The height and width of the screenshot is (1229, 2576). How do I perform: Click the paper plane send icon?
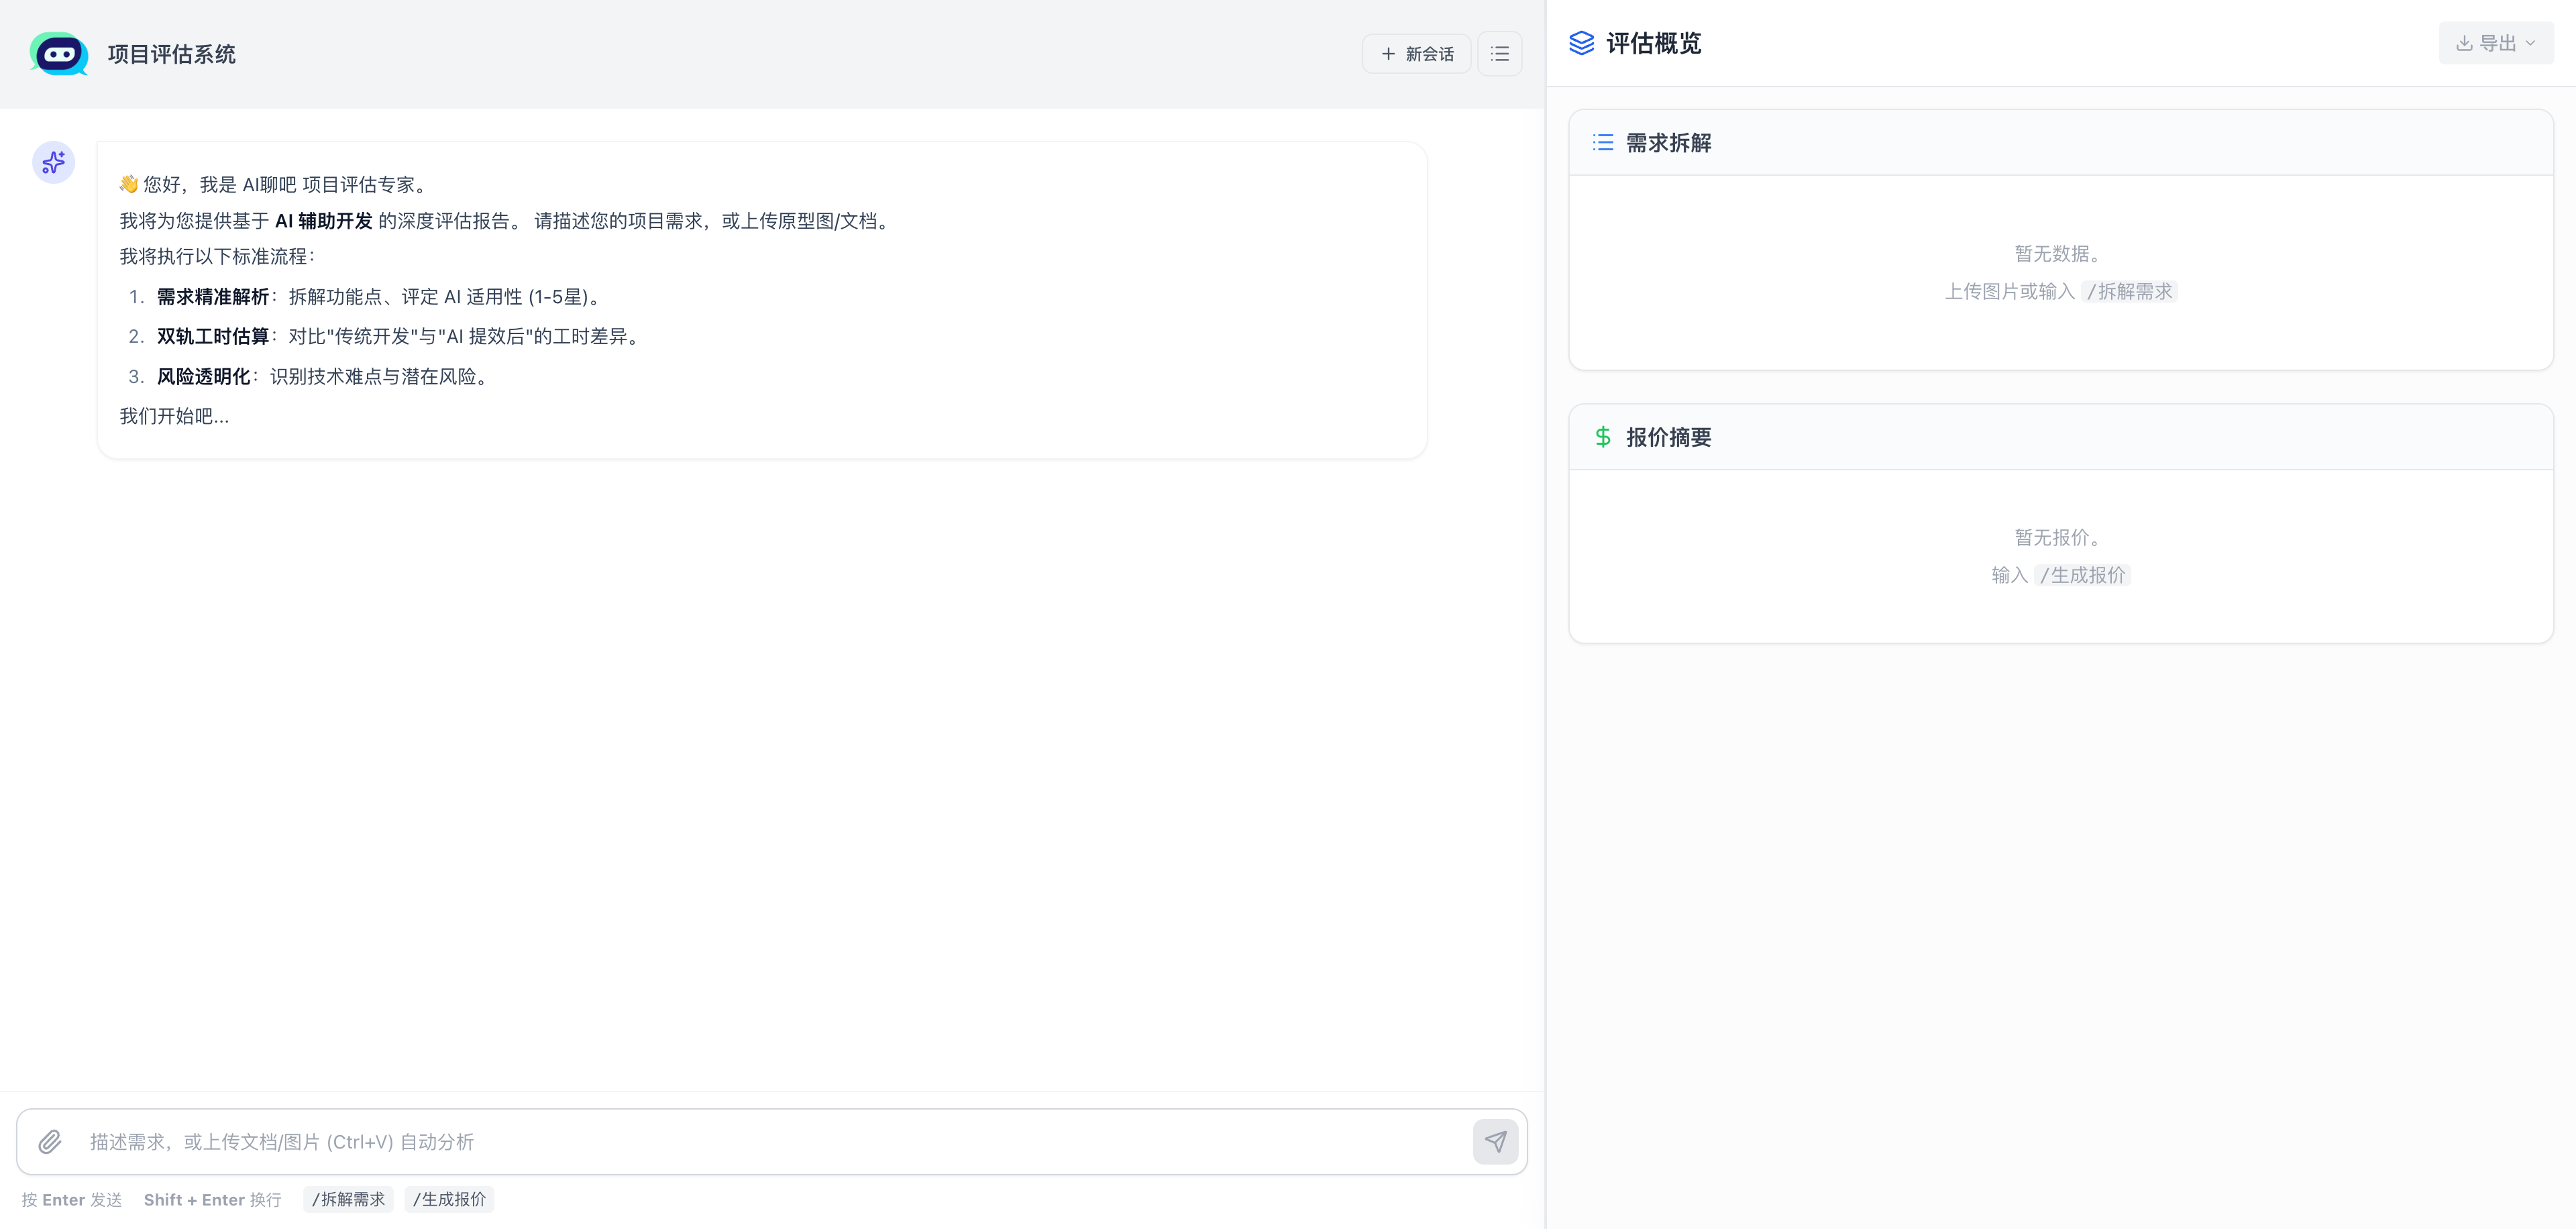tap(1496, 1141)
